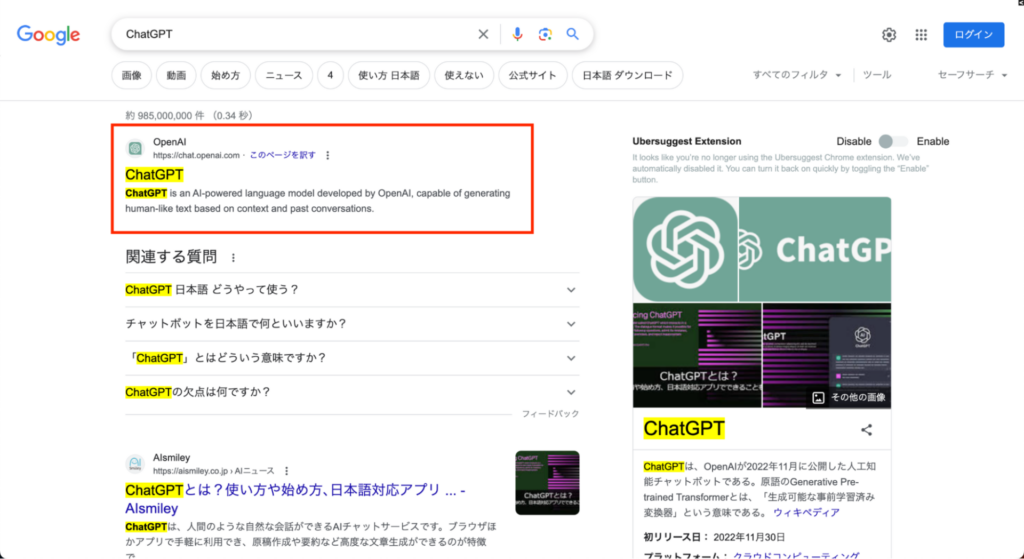Click the その他の画像 image icon

coord(818,398)
